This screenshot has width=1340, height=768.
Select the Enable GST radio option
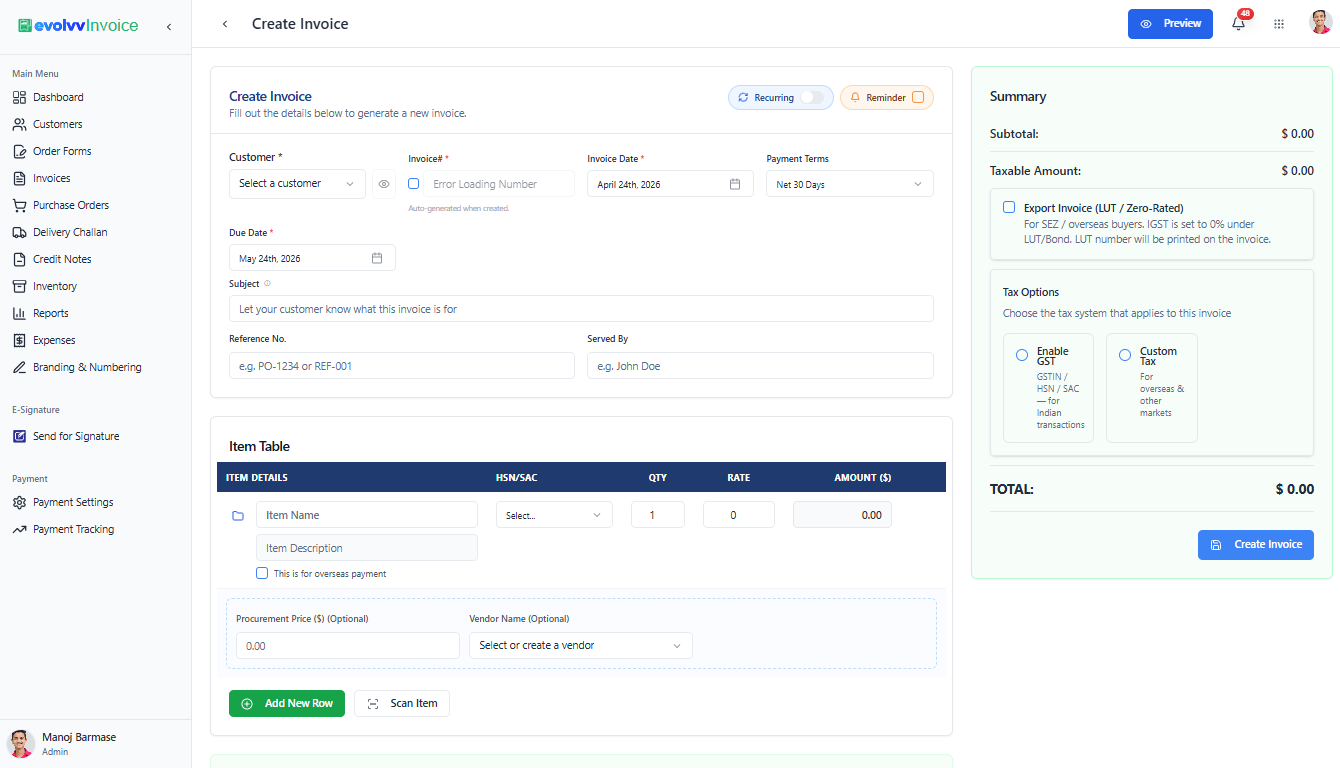point(1022,355)
